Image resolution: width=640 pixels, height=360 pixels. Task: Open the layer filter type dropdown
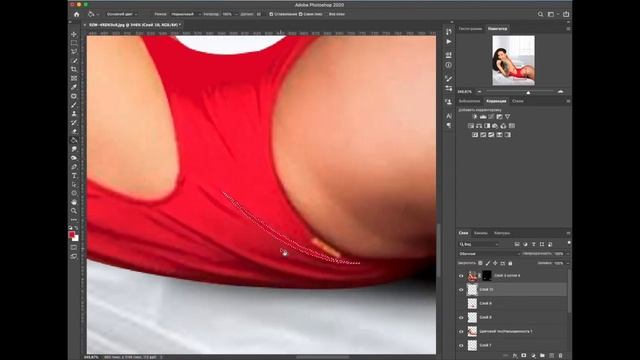[x=479, y=244]
